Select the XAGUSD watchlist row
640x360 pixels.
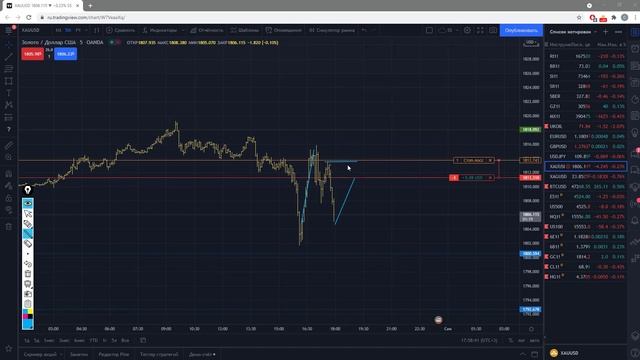[586, 176]
